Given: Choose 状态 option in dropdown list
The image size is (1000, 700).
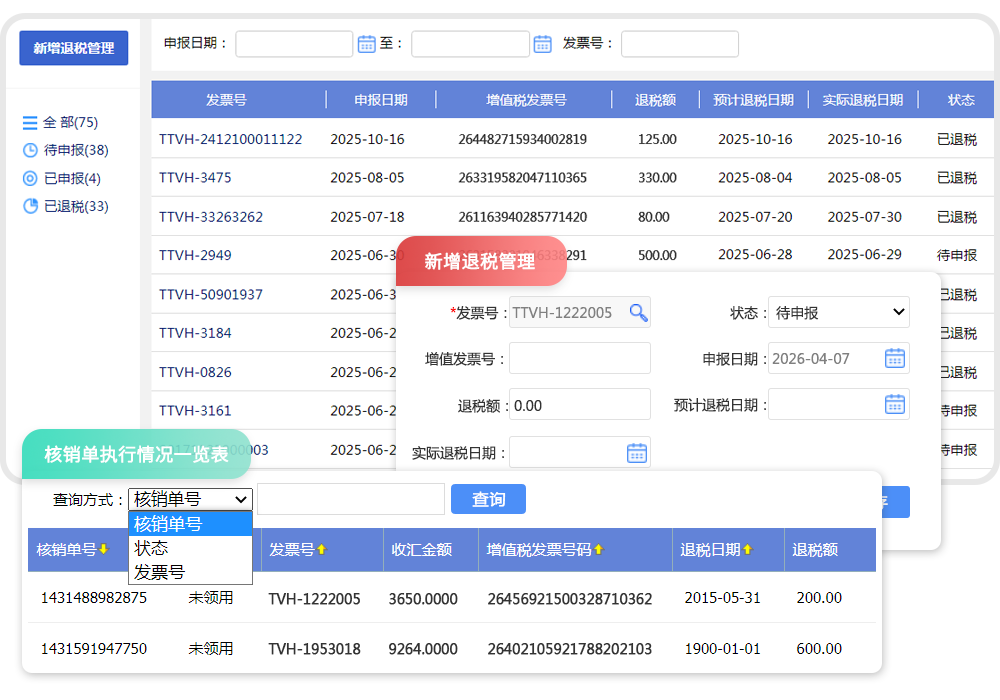Looking at the screenshot, I should [x=191, y=548].
